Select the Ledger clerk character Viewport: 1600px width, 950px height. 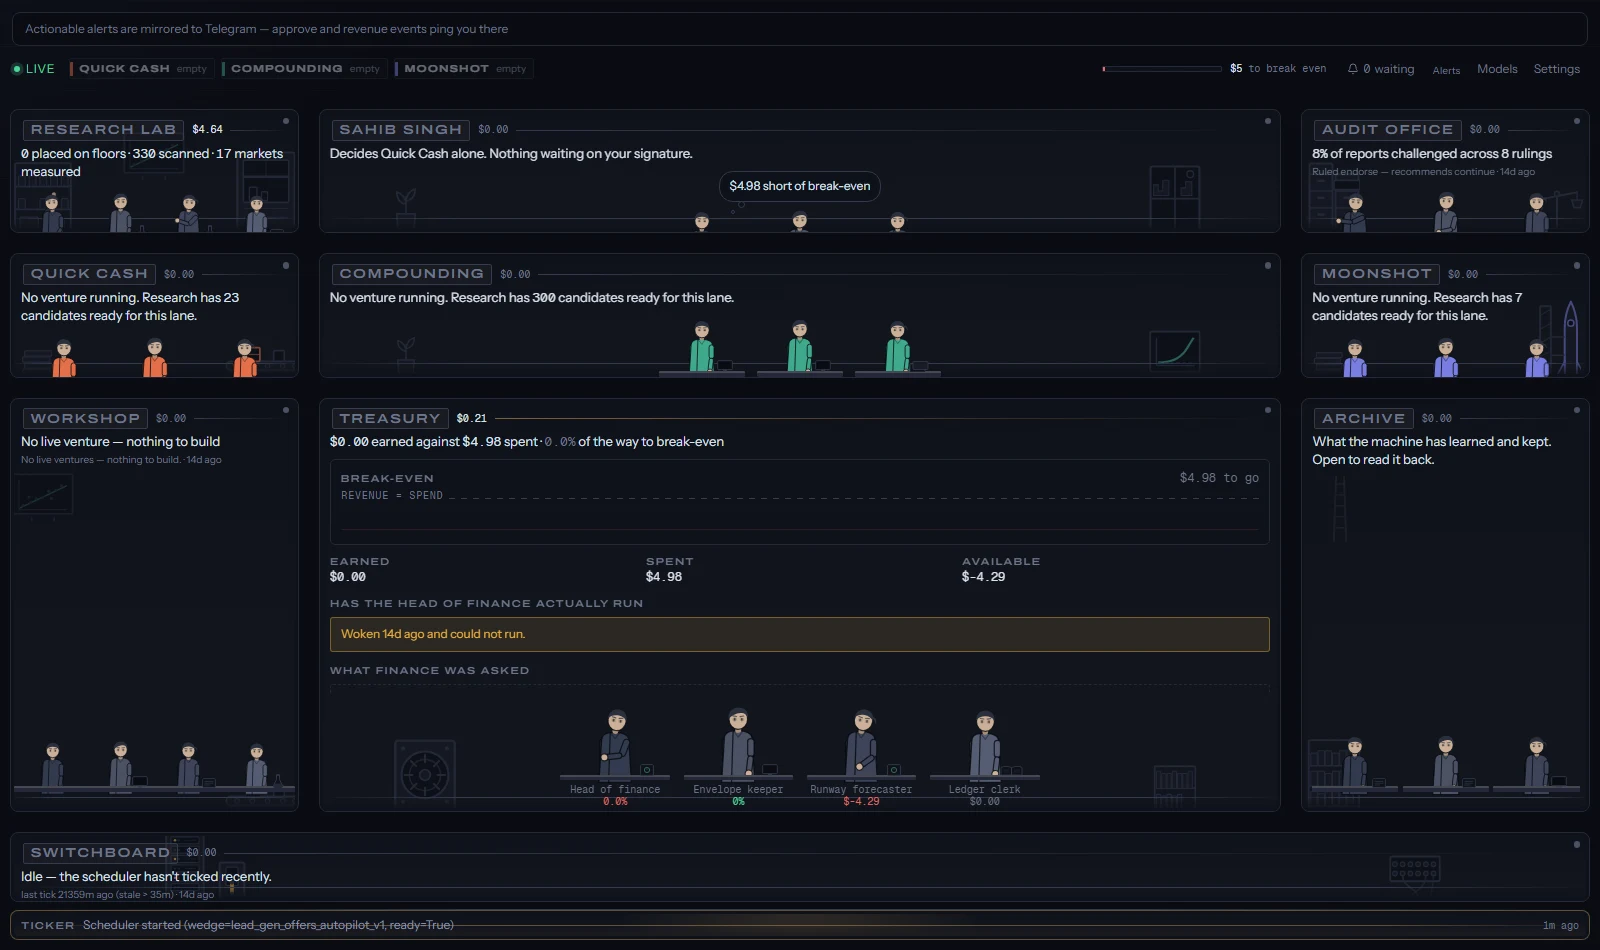point(985,744)
